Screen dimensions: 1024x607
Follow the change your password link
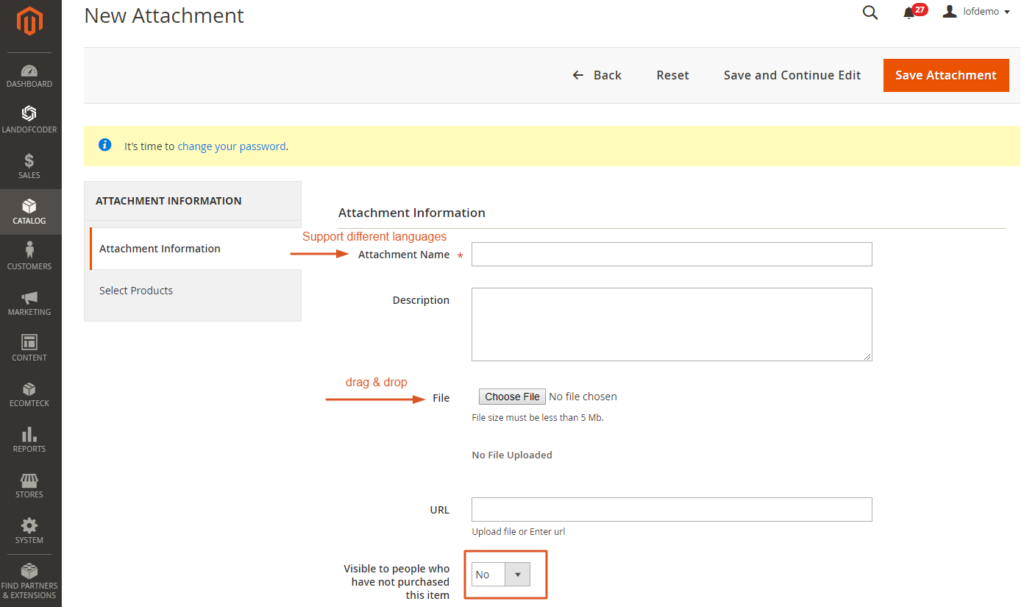(231, 146)
